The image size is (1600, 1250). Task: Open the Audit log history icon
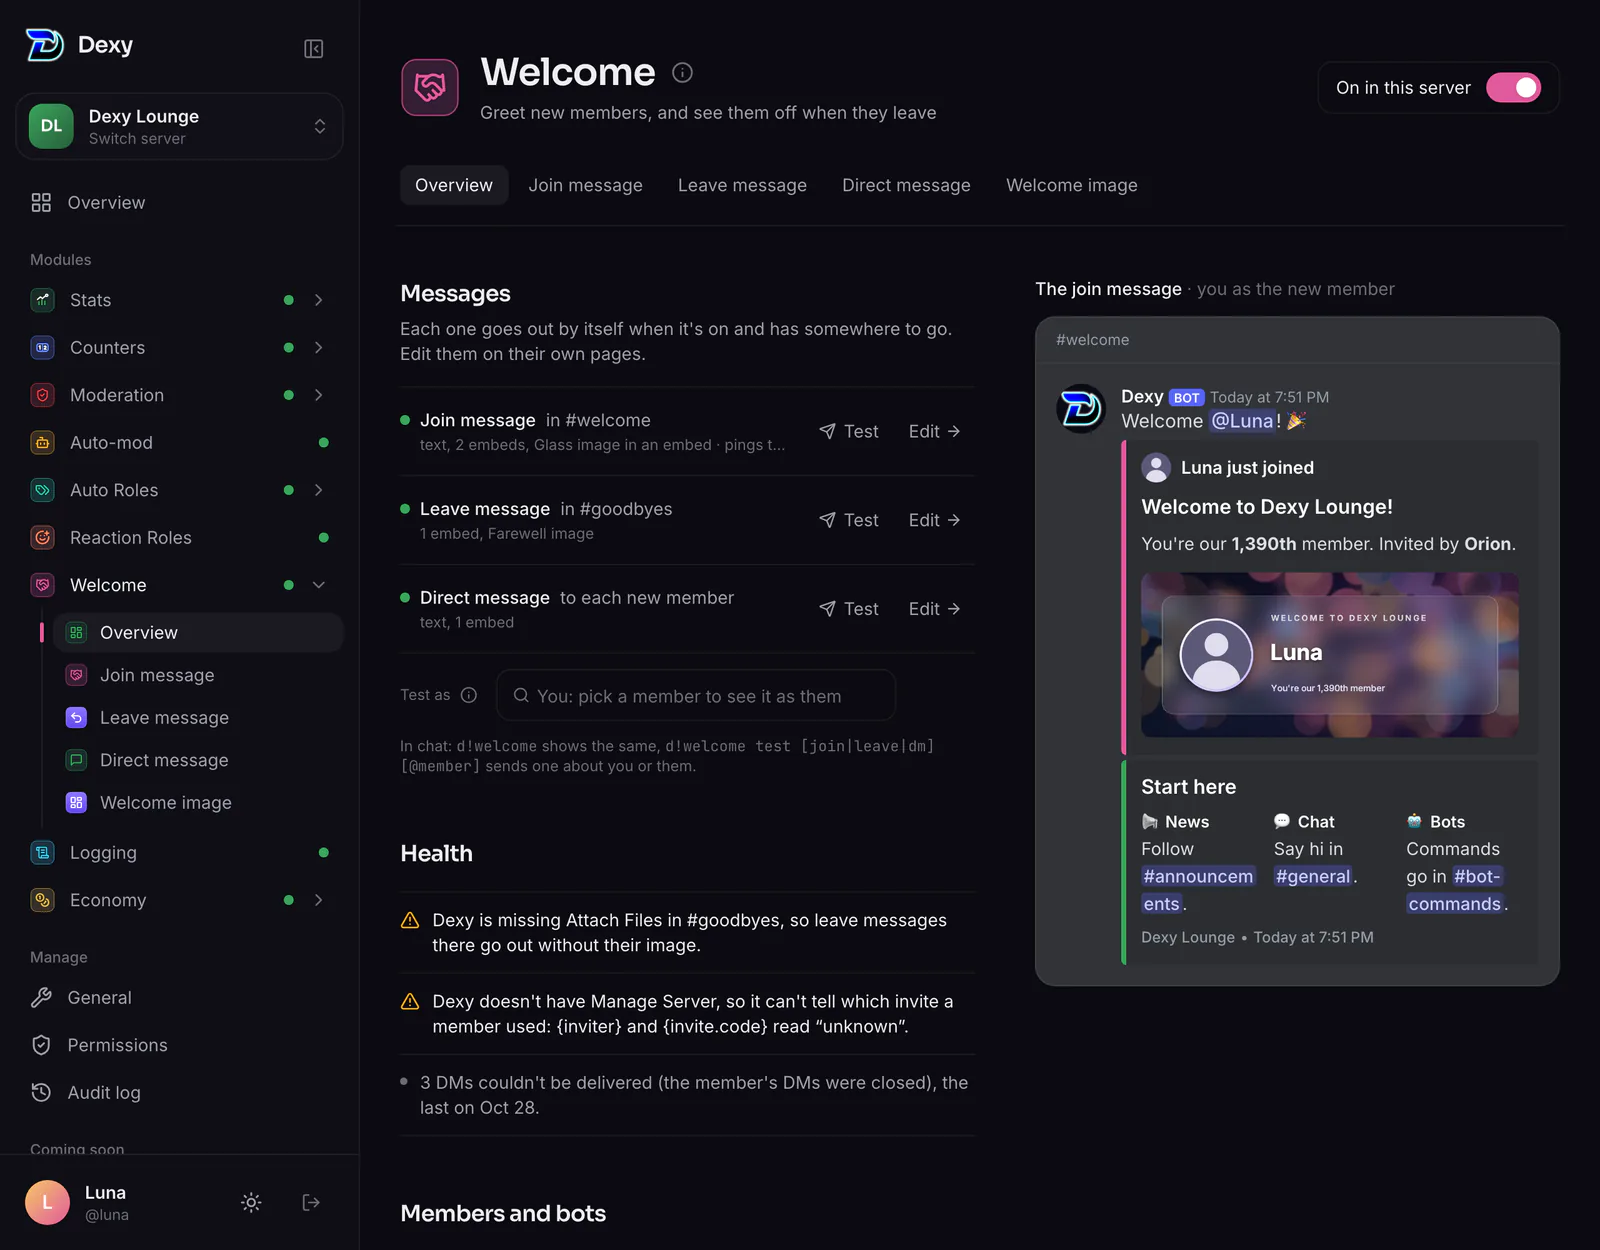[41, 1092]
